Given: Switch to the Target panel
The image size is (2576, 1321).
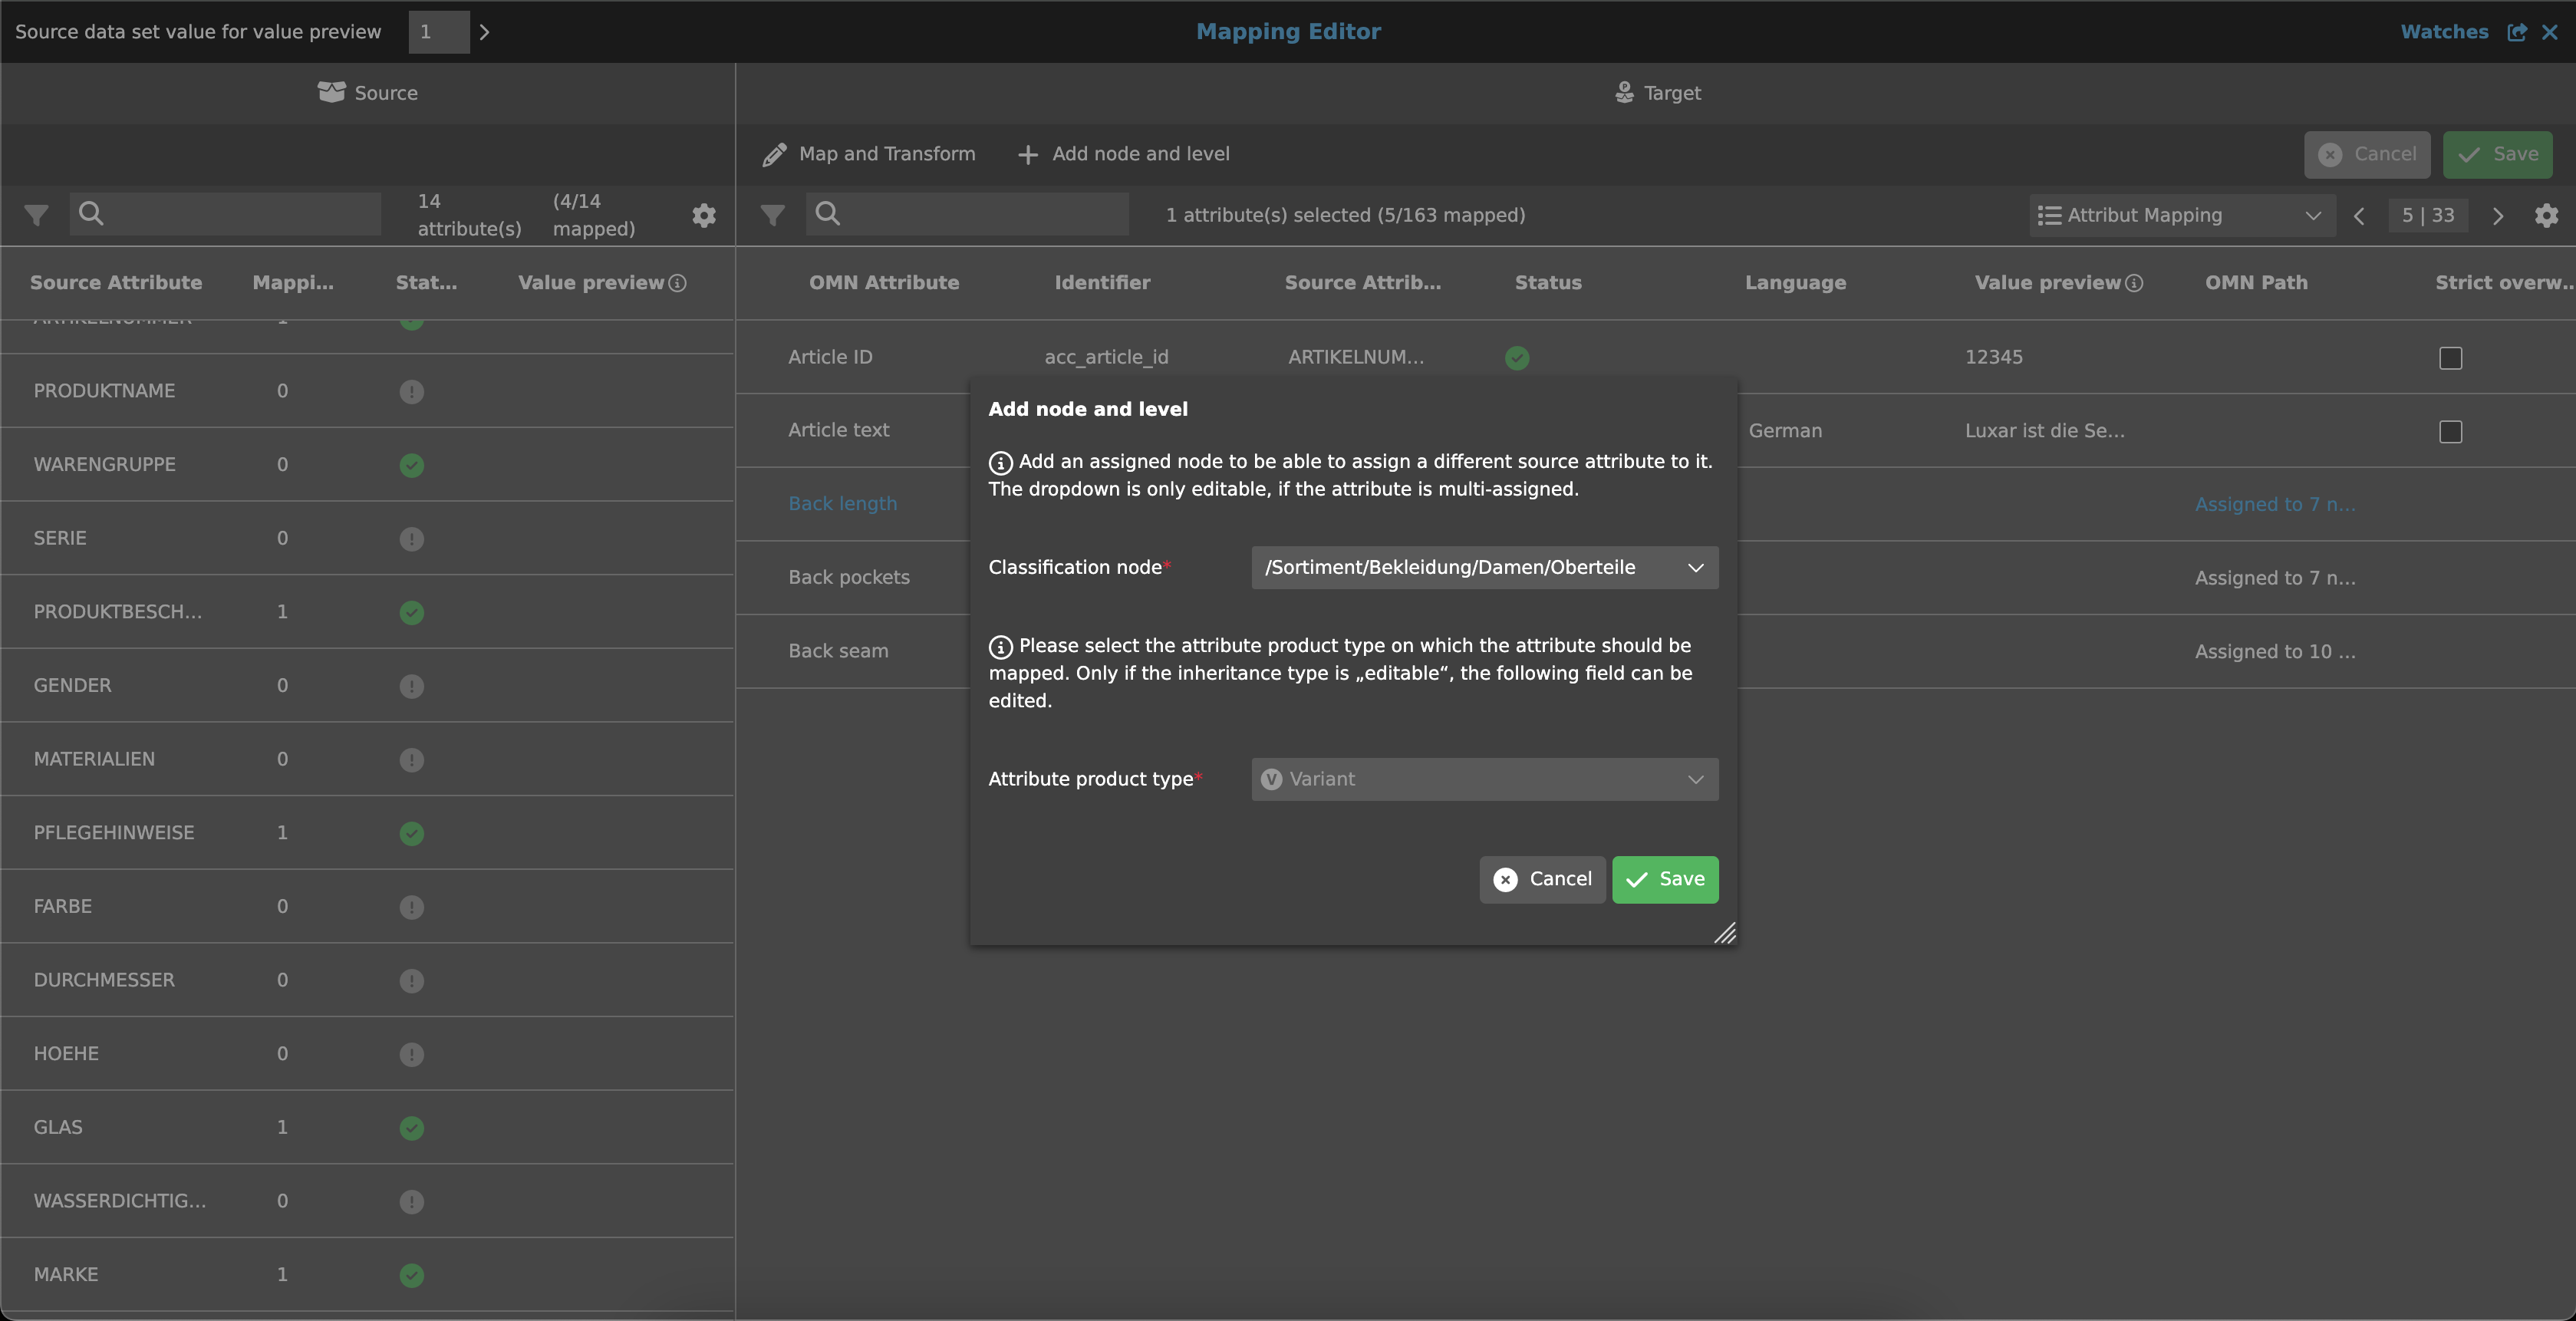Looking at the screenshot, I should click(x=1658, y=92).
